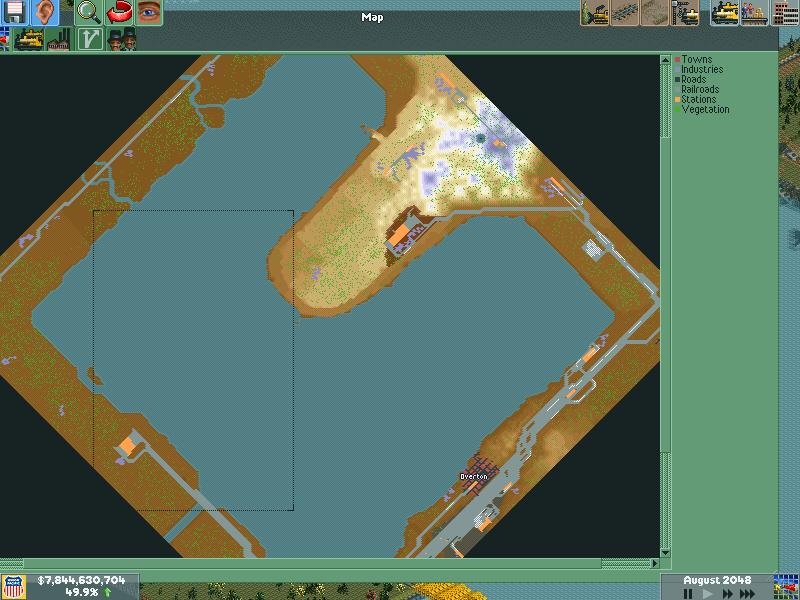This screenshot has height=600, width=800.
Task: Pause the game
Action: point(688,594)
